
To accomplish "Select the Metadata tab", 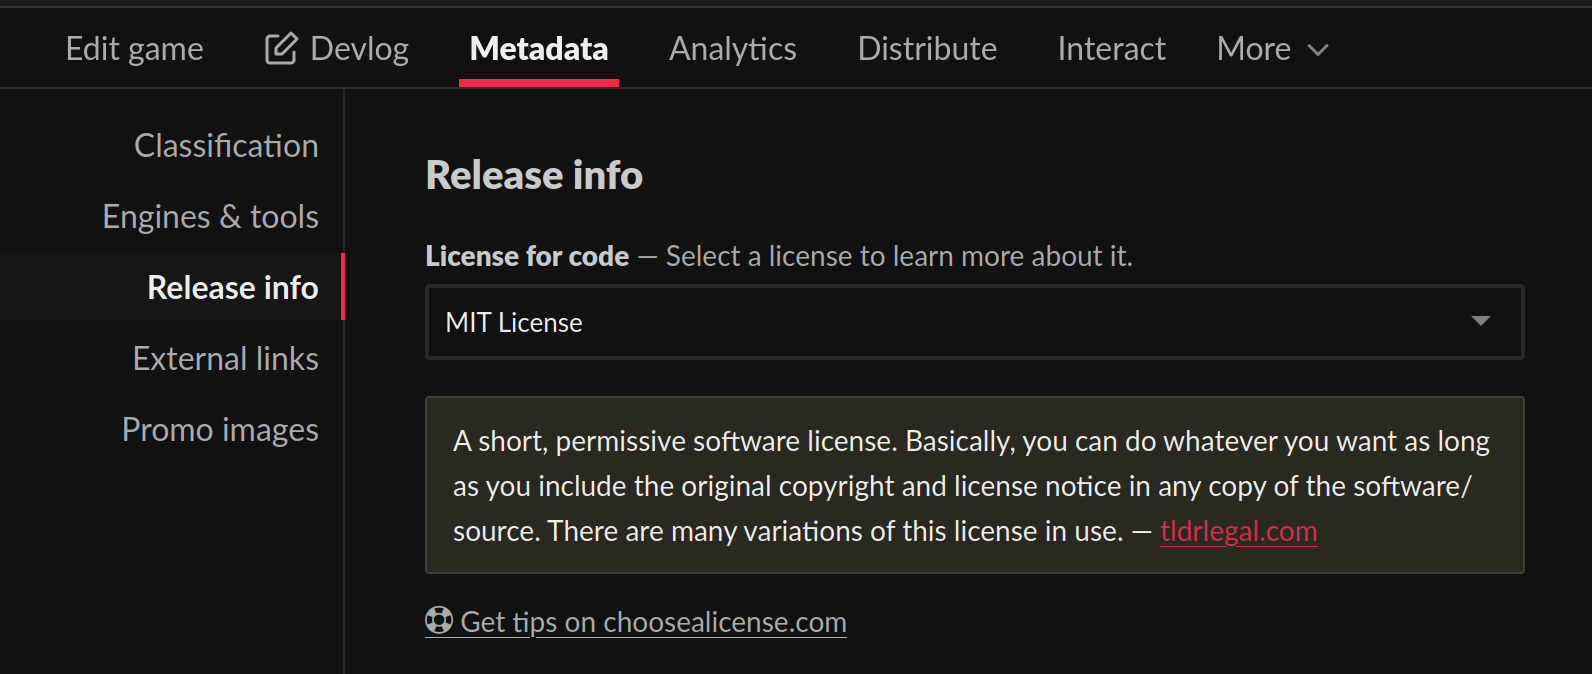I will click(539, 48).
